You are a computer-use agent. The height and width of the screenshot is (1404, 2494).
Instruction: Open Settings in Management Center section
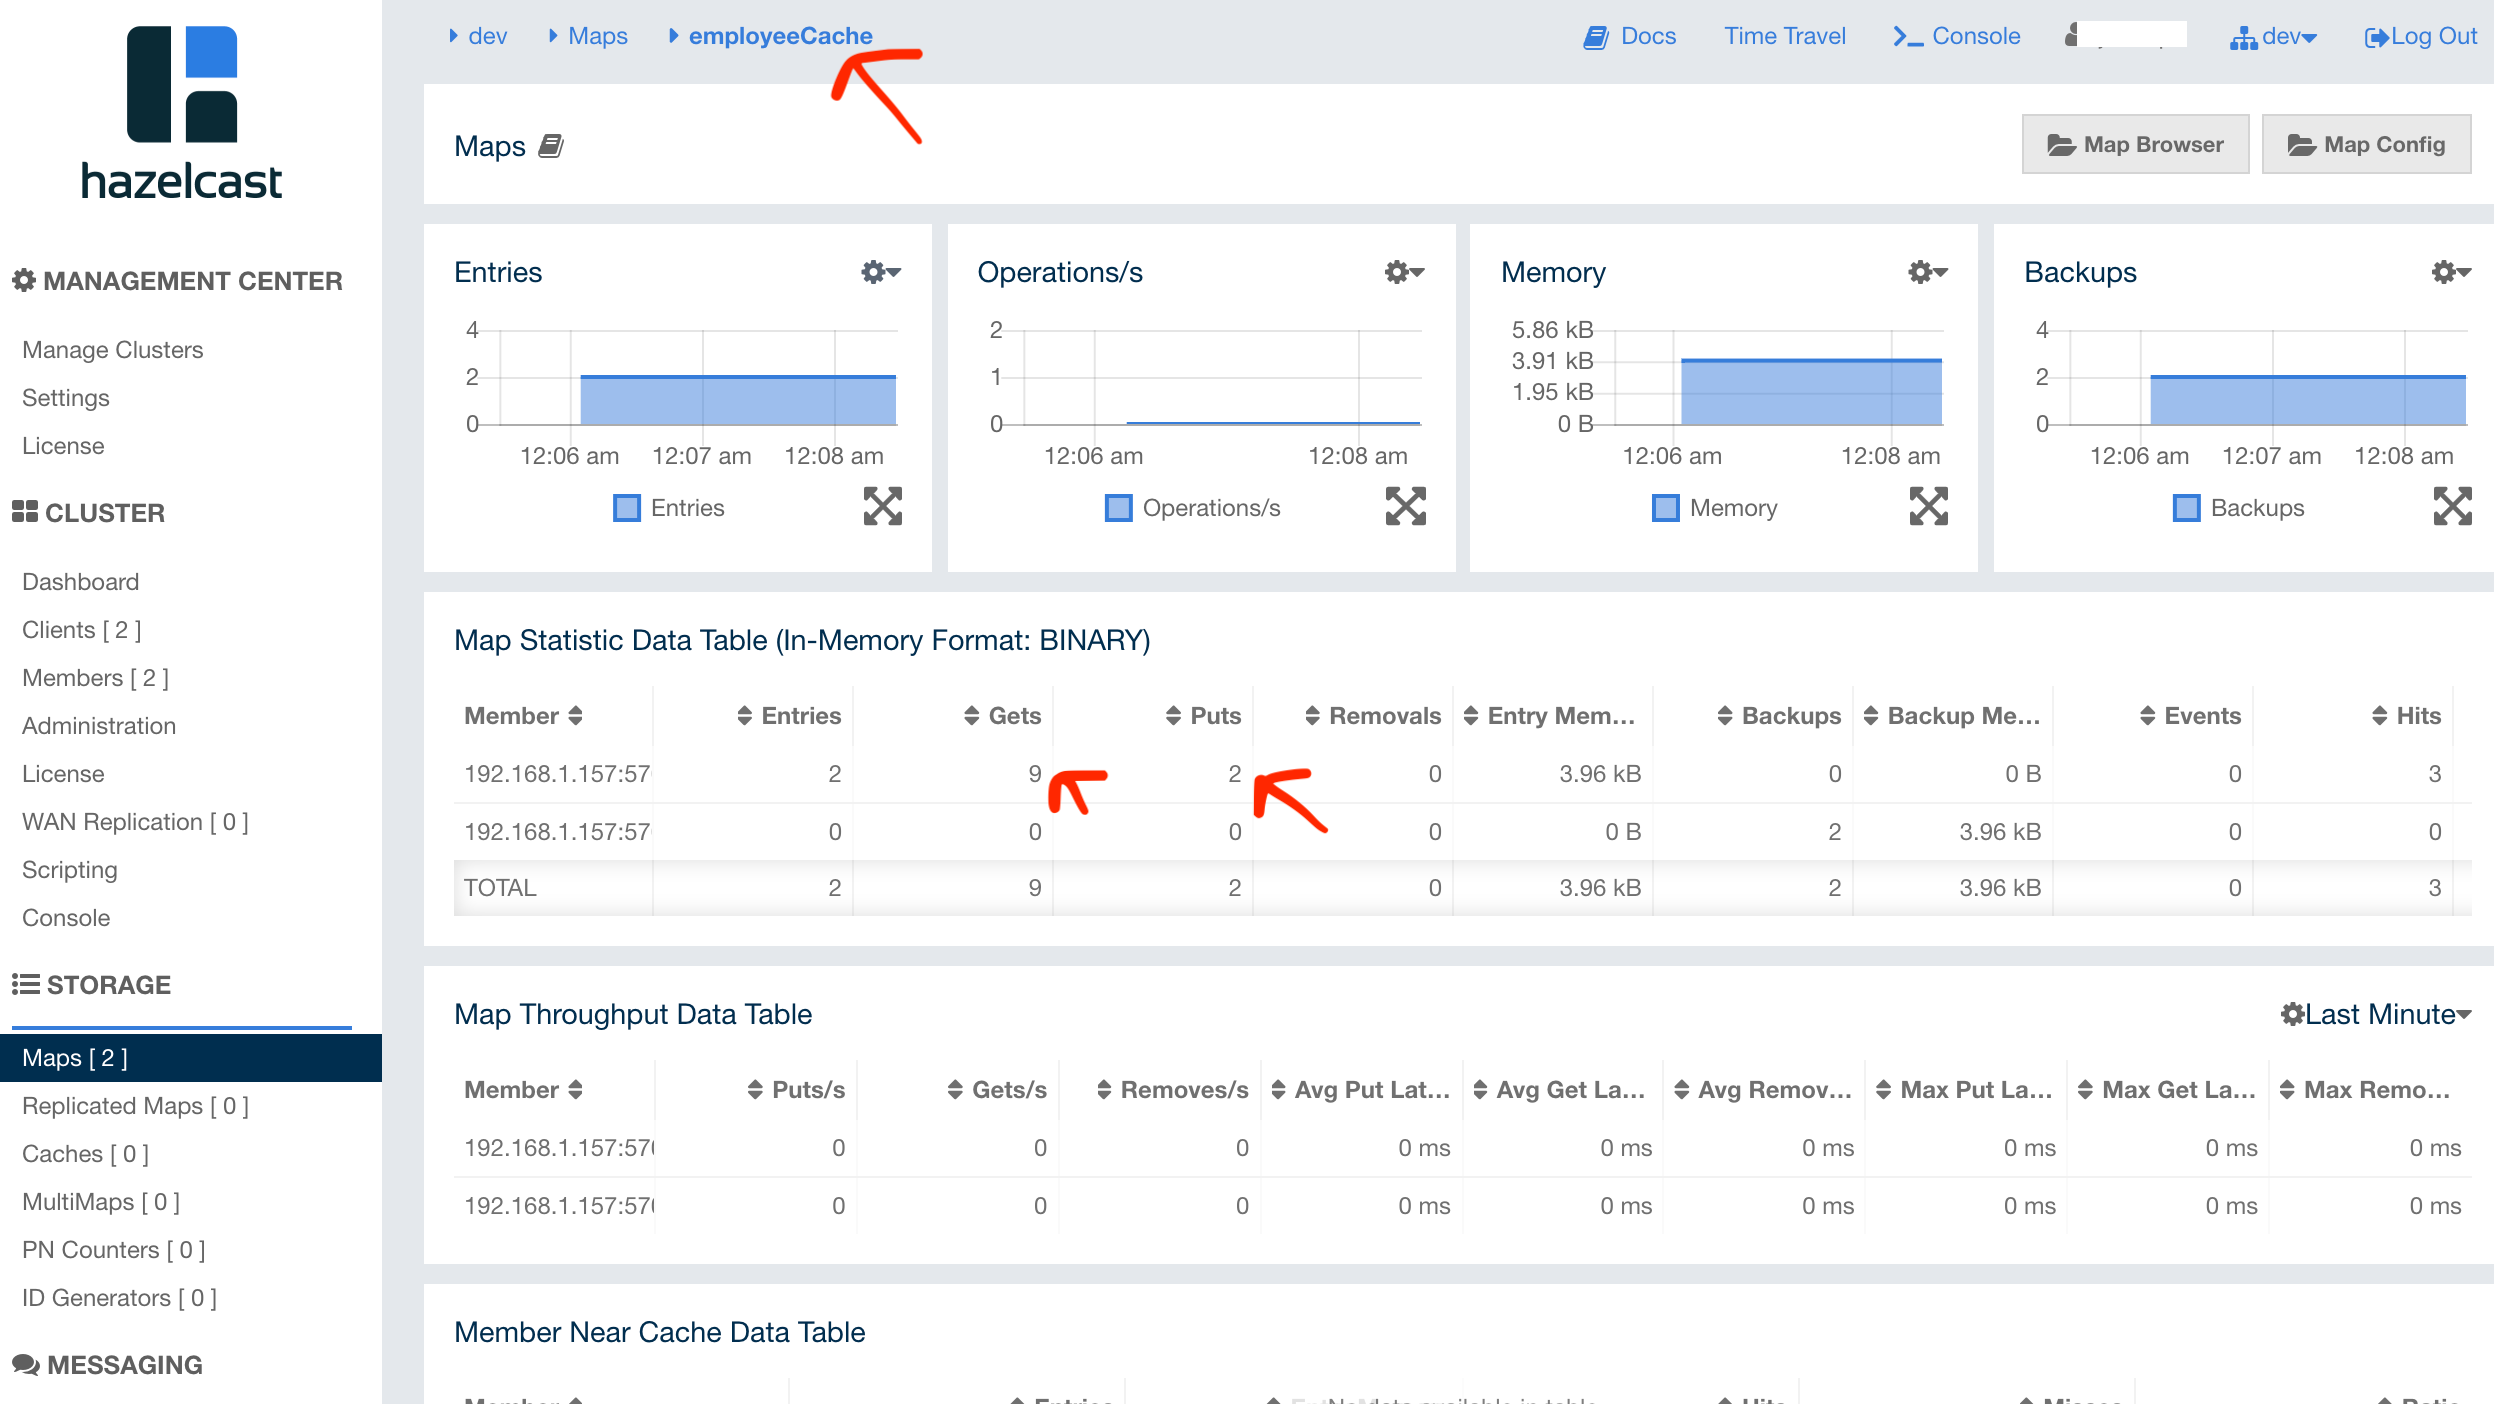pos(66,398)
